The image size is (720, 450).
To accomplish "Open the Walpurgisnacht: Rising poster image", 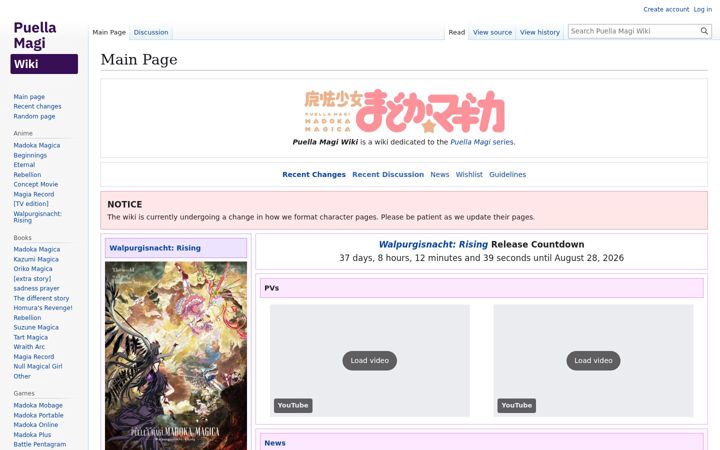I will click(176, 356).
